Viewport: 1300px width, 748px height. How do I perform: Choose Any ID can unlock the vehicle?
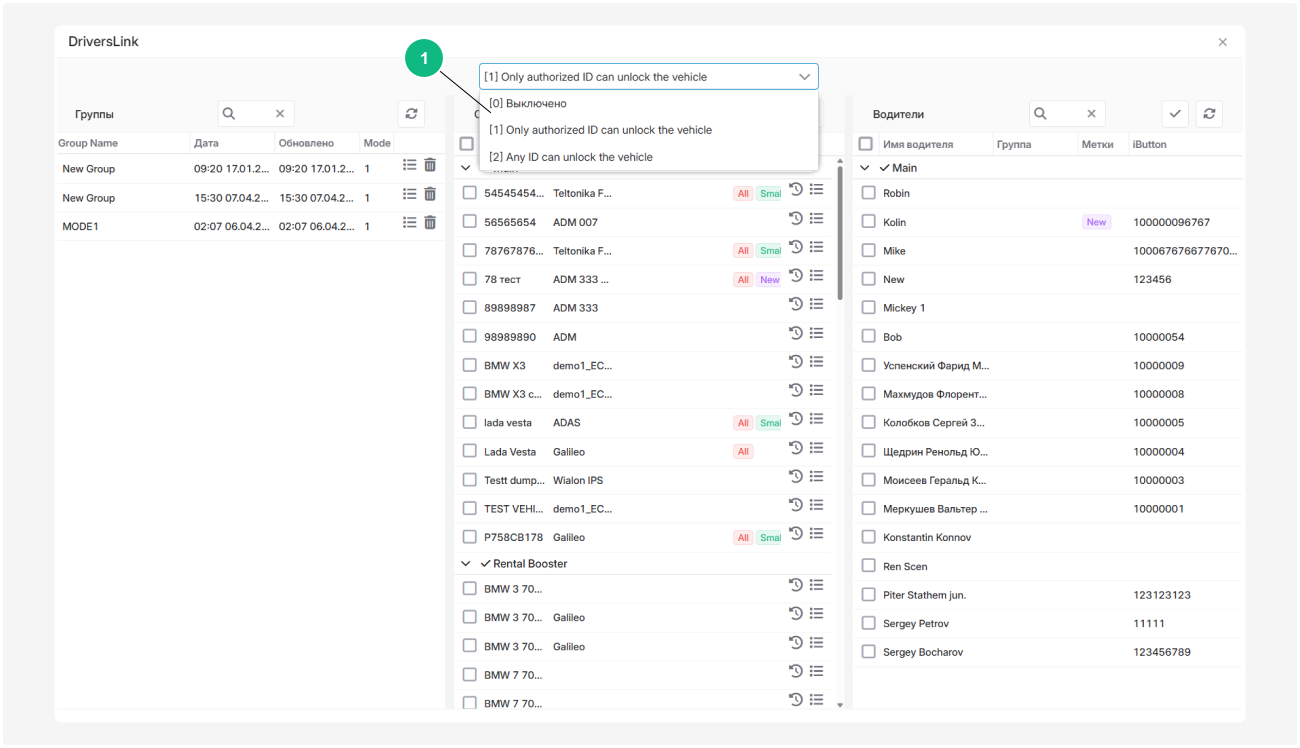[x=571, y=157]
